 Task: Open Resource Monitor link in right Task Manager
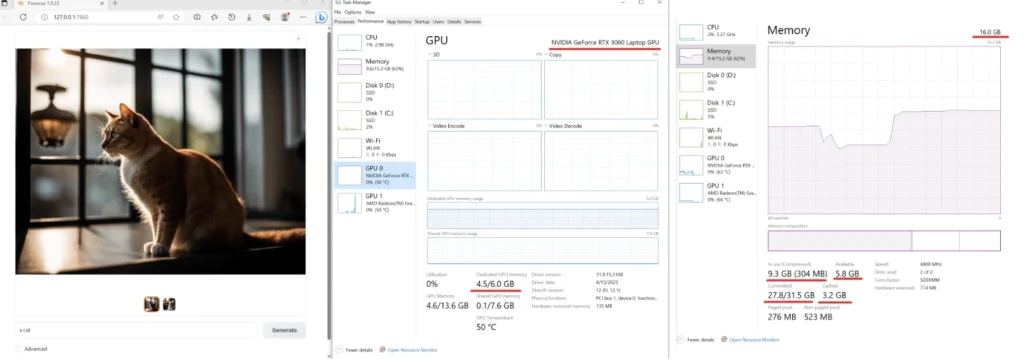click(750, 339)
